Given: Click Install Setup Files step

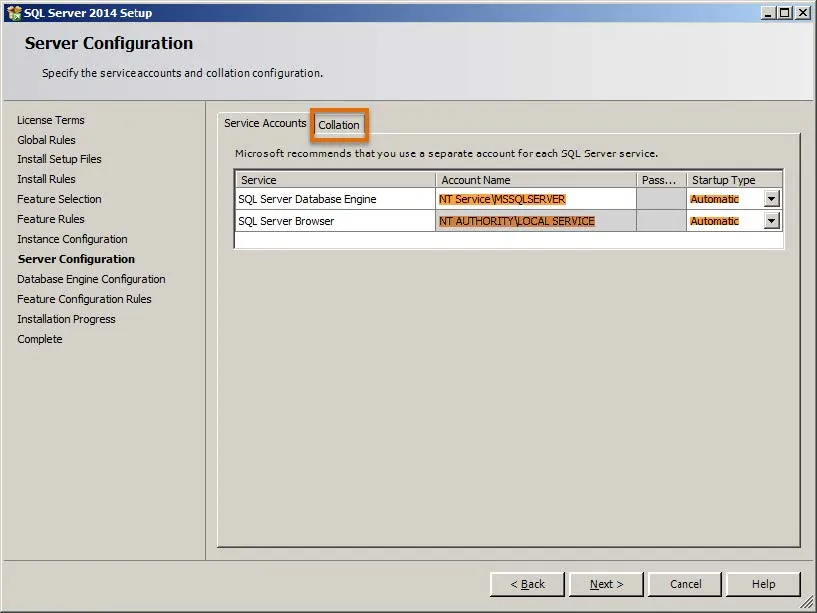Looking at the screenshot, I should click(59, 159).
